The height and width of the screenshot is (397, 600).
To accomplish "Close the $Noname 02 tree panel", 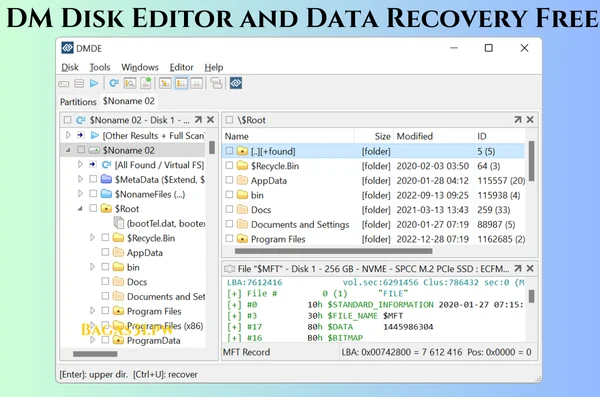I will pyautogui.click(x=210, y=120).
